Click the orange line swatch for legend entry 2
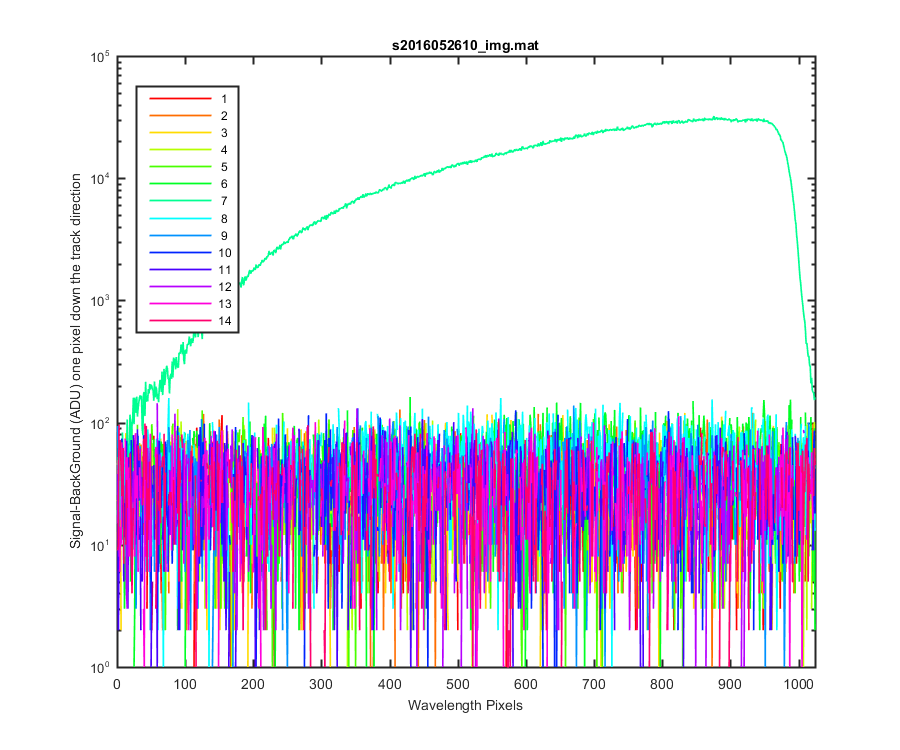 pos(180,116)
